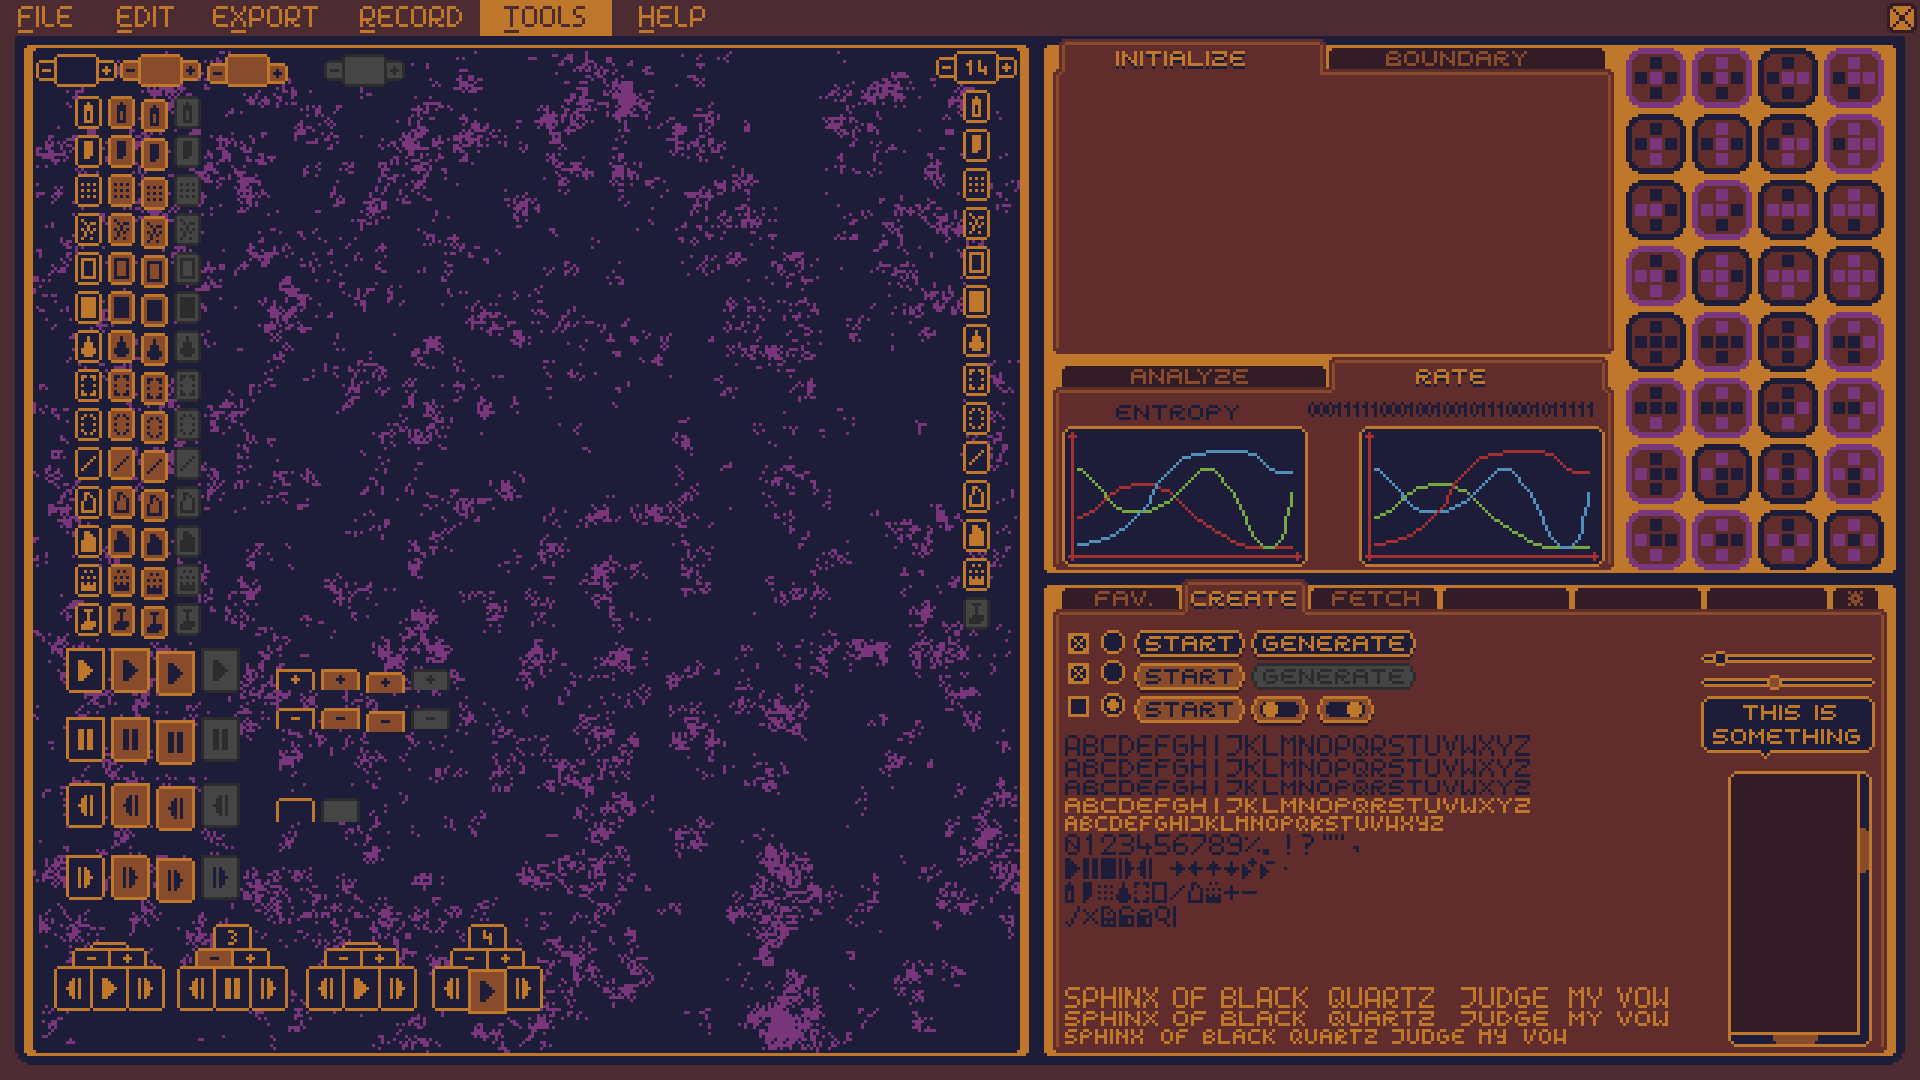Switch to the BOUNDARY tab
The height and width of the screenshot is (1080, 1920).
coord(1456,59)
